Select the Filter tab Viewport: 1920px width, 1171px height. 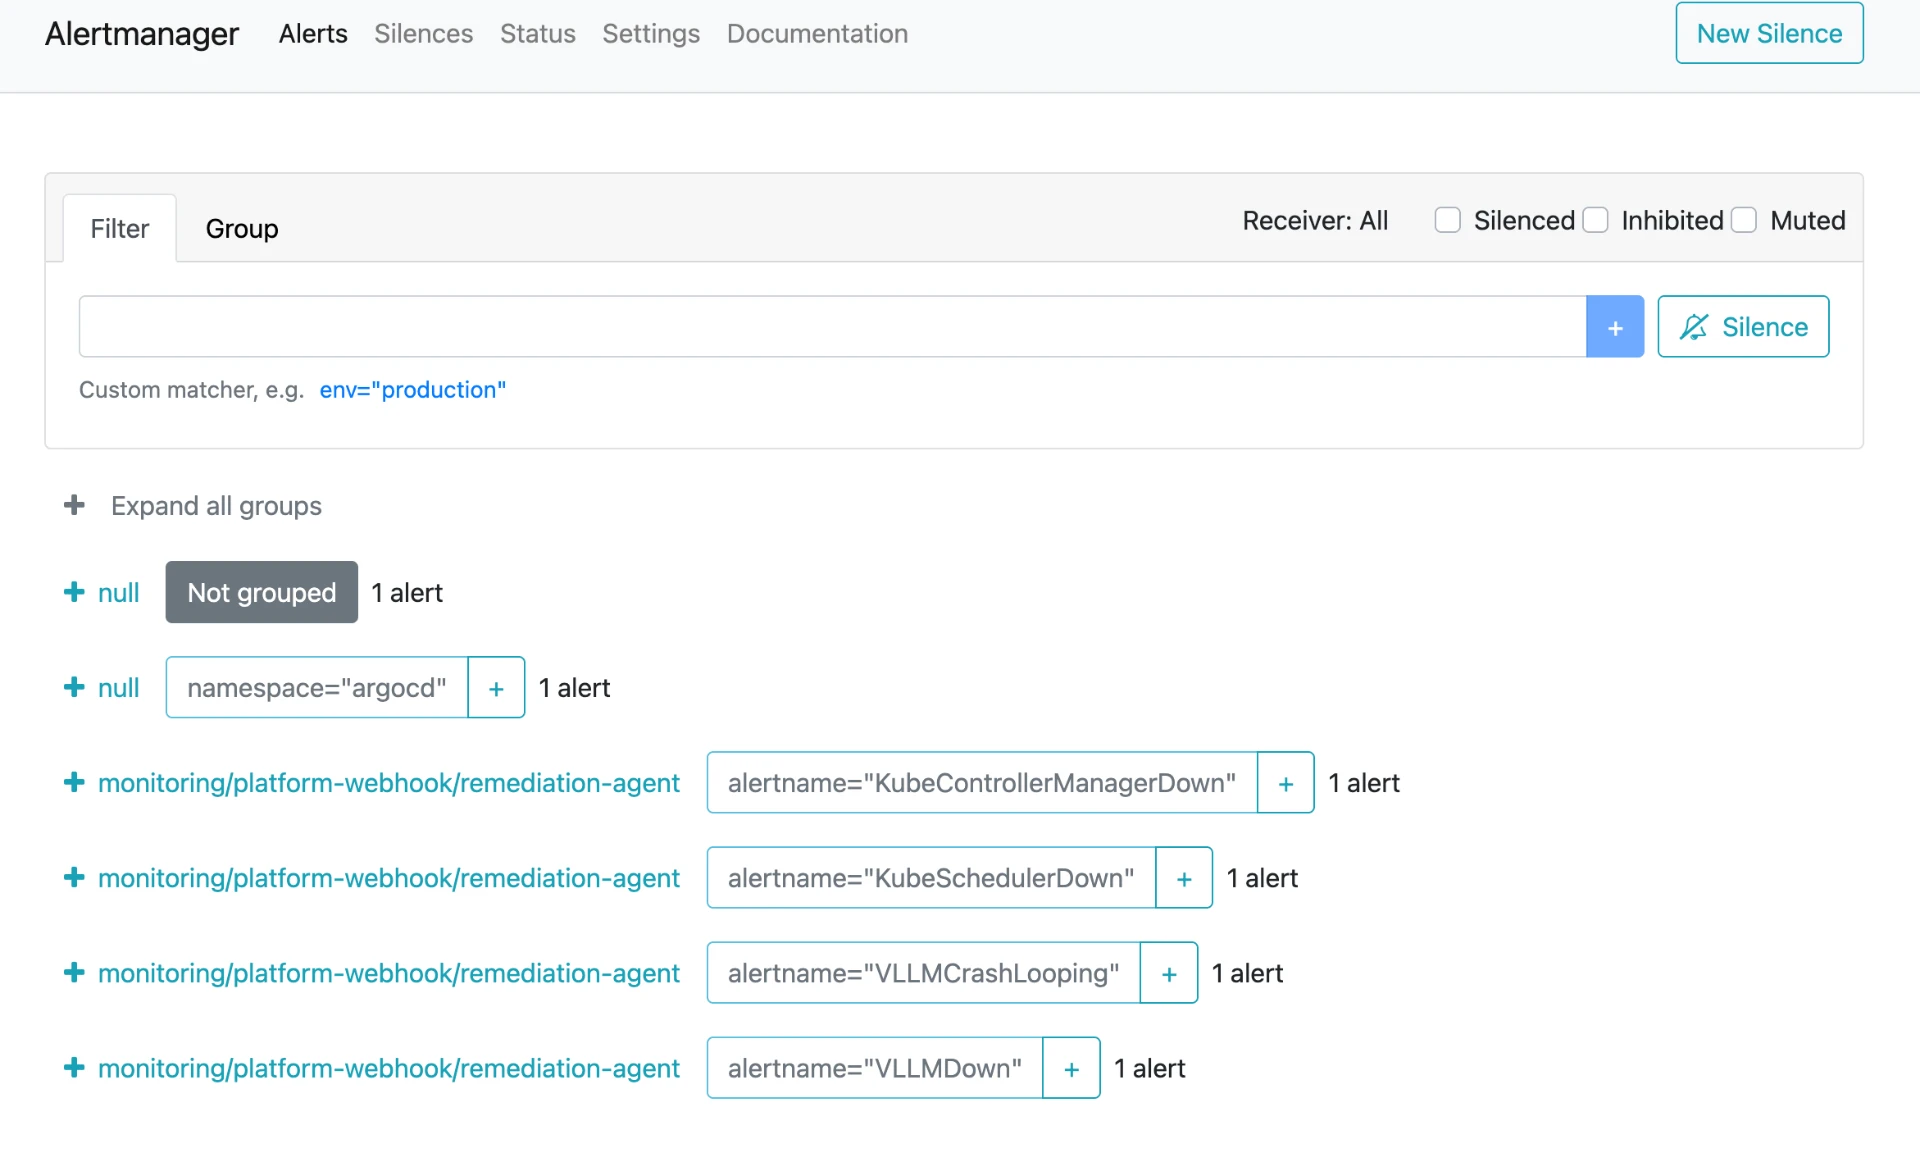pyautogui.click(x=120, y=229)
